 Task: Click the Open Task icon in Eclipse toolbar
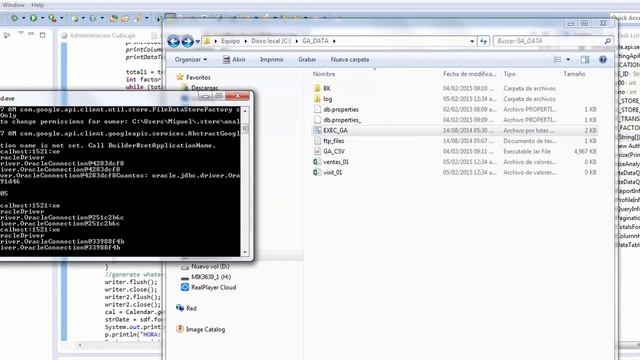tap(125, 18)
